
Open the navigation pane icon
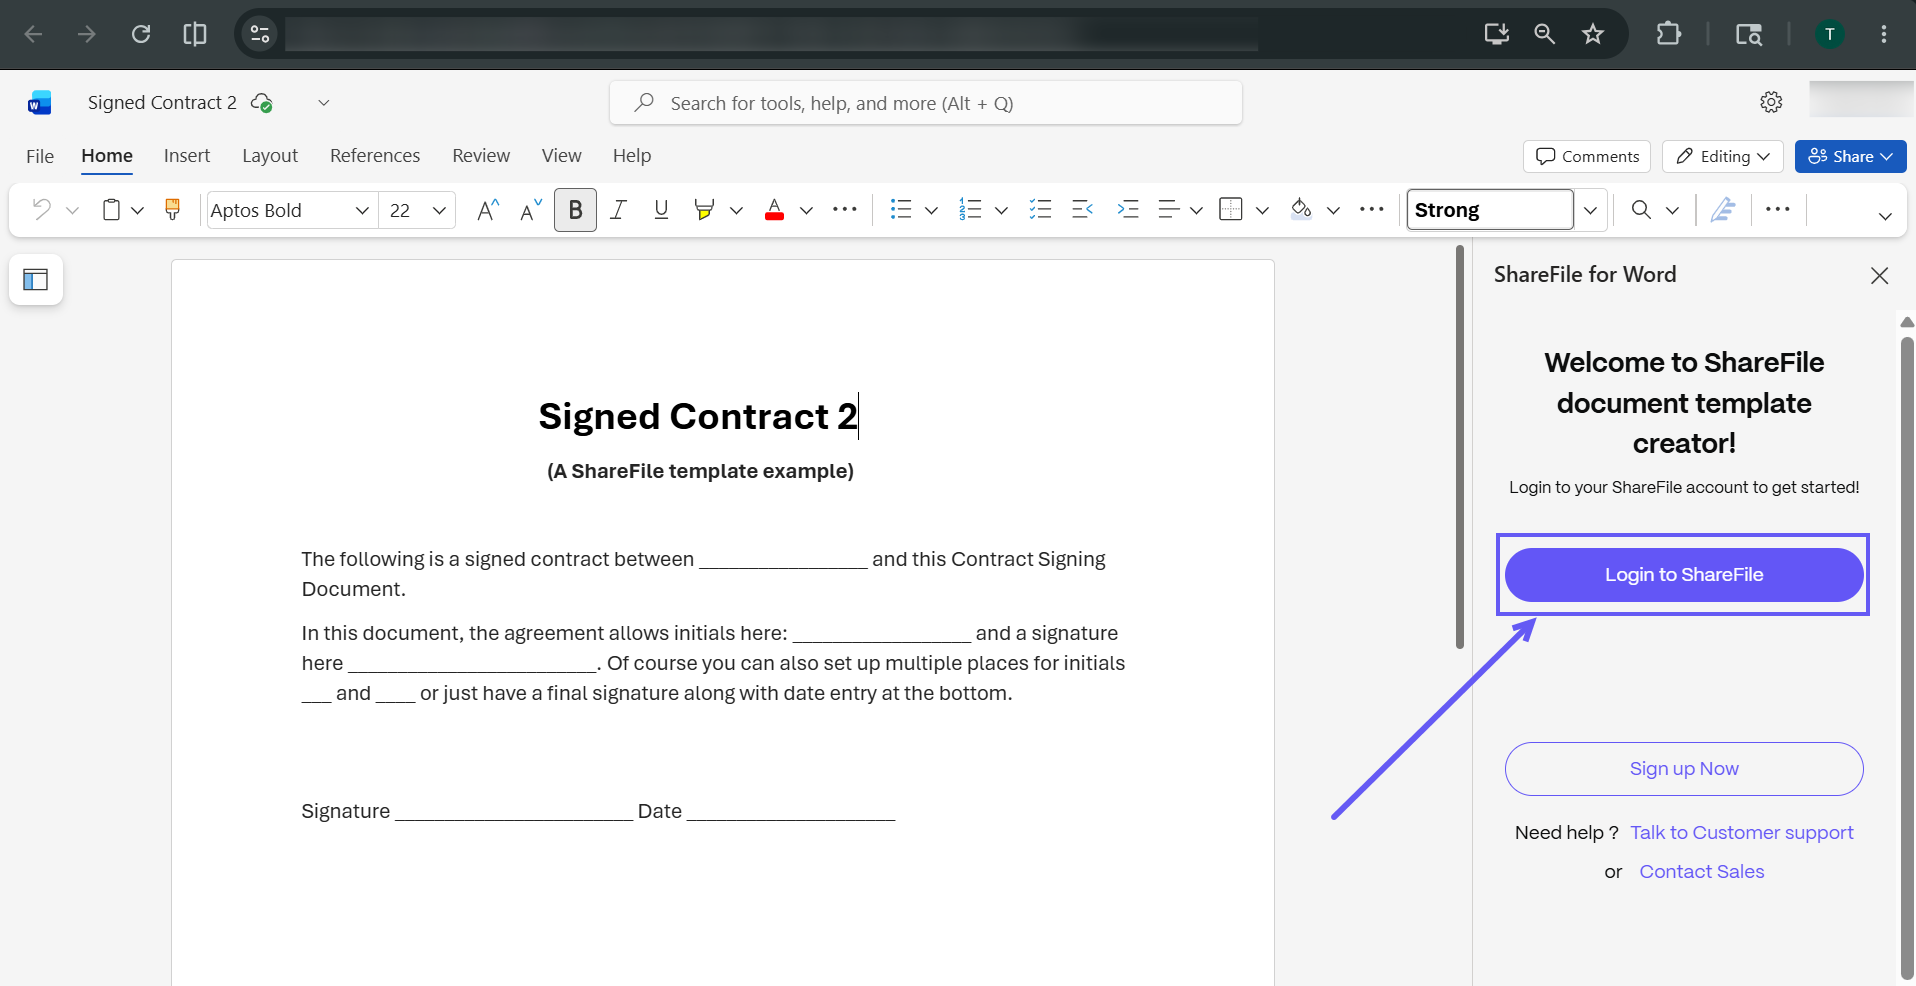click(36, 280)
